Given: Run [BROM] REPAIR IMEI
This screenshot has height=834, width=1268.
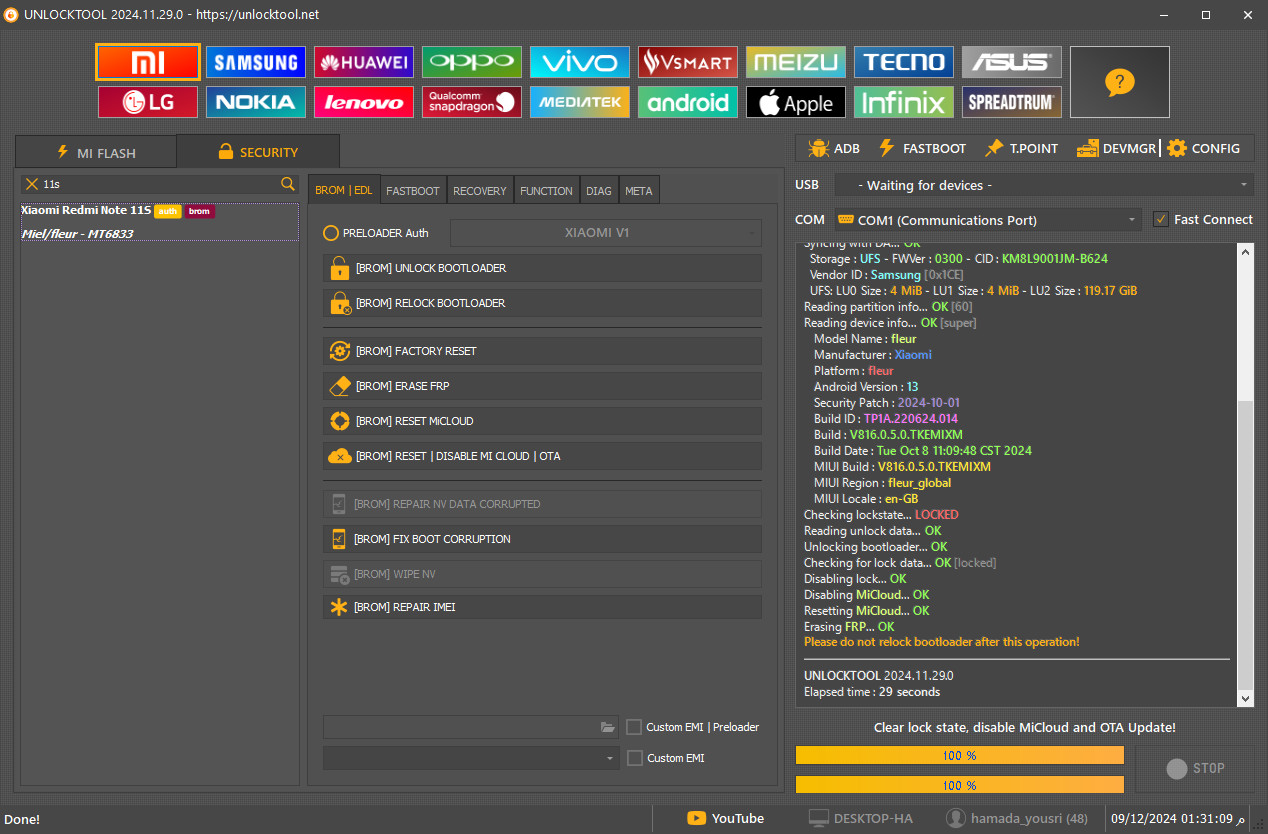Looking at the screenshot, I should pyautogui.click(x=542, y=607).
